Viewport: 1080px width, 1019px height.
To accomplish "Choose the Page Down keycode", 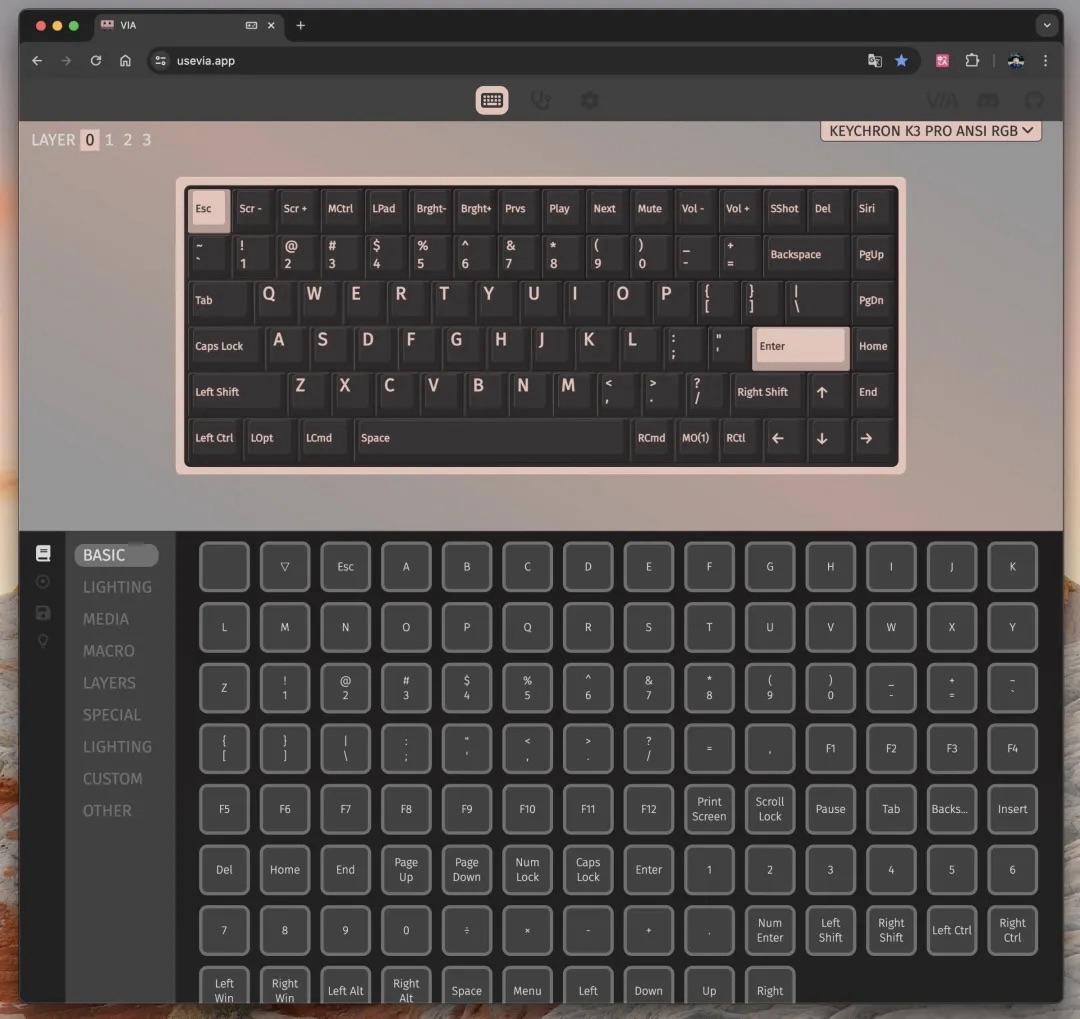I will click(x=466, y=870).
